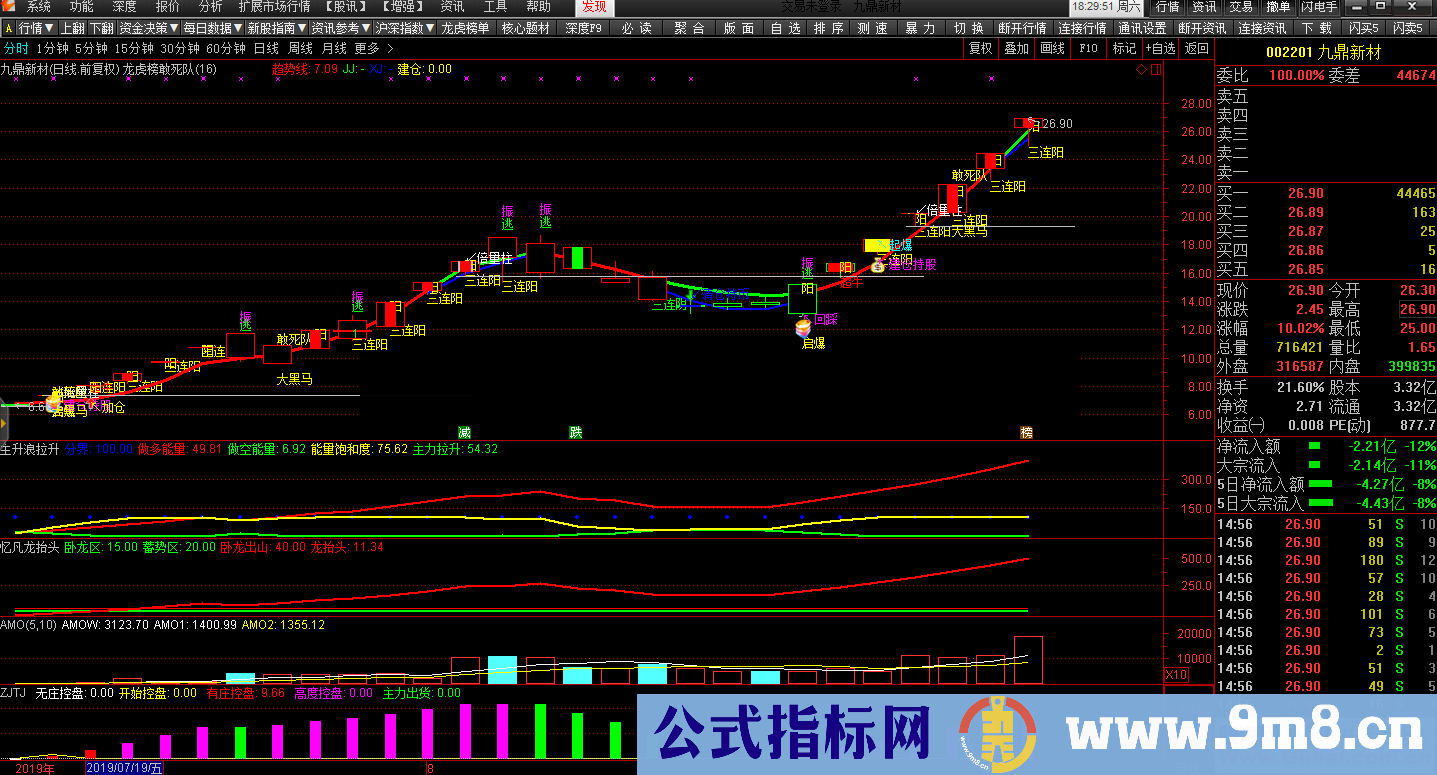Click the 核心题材 toolbar button
The image size is (1437, 775).
click(525, 28)
